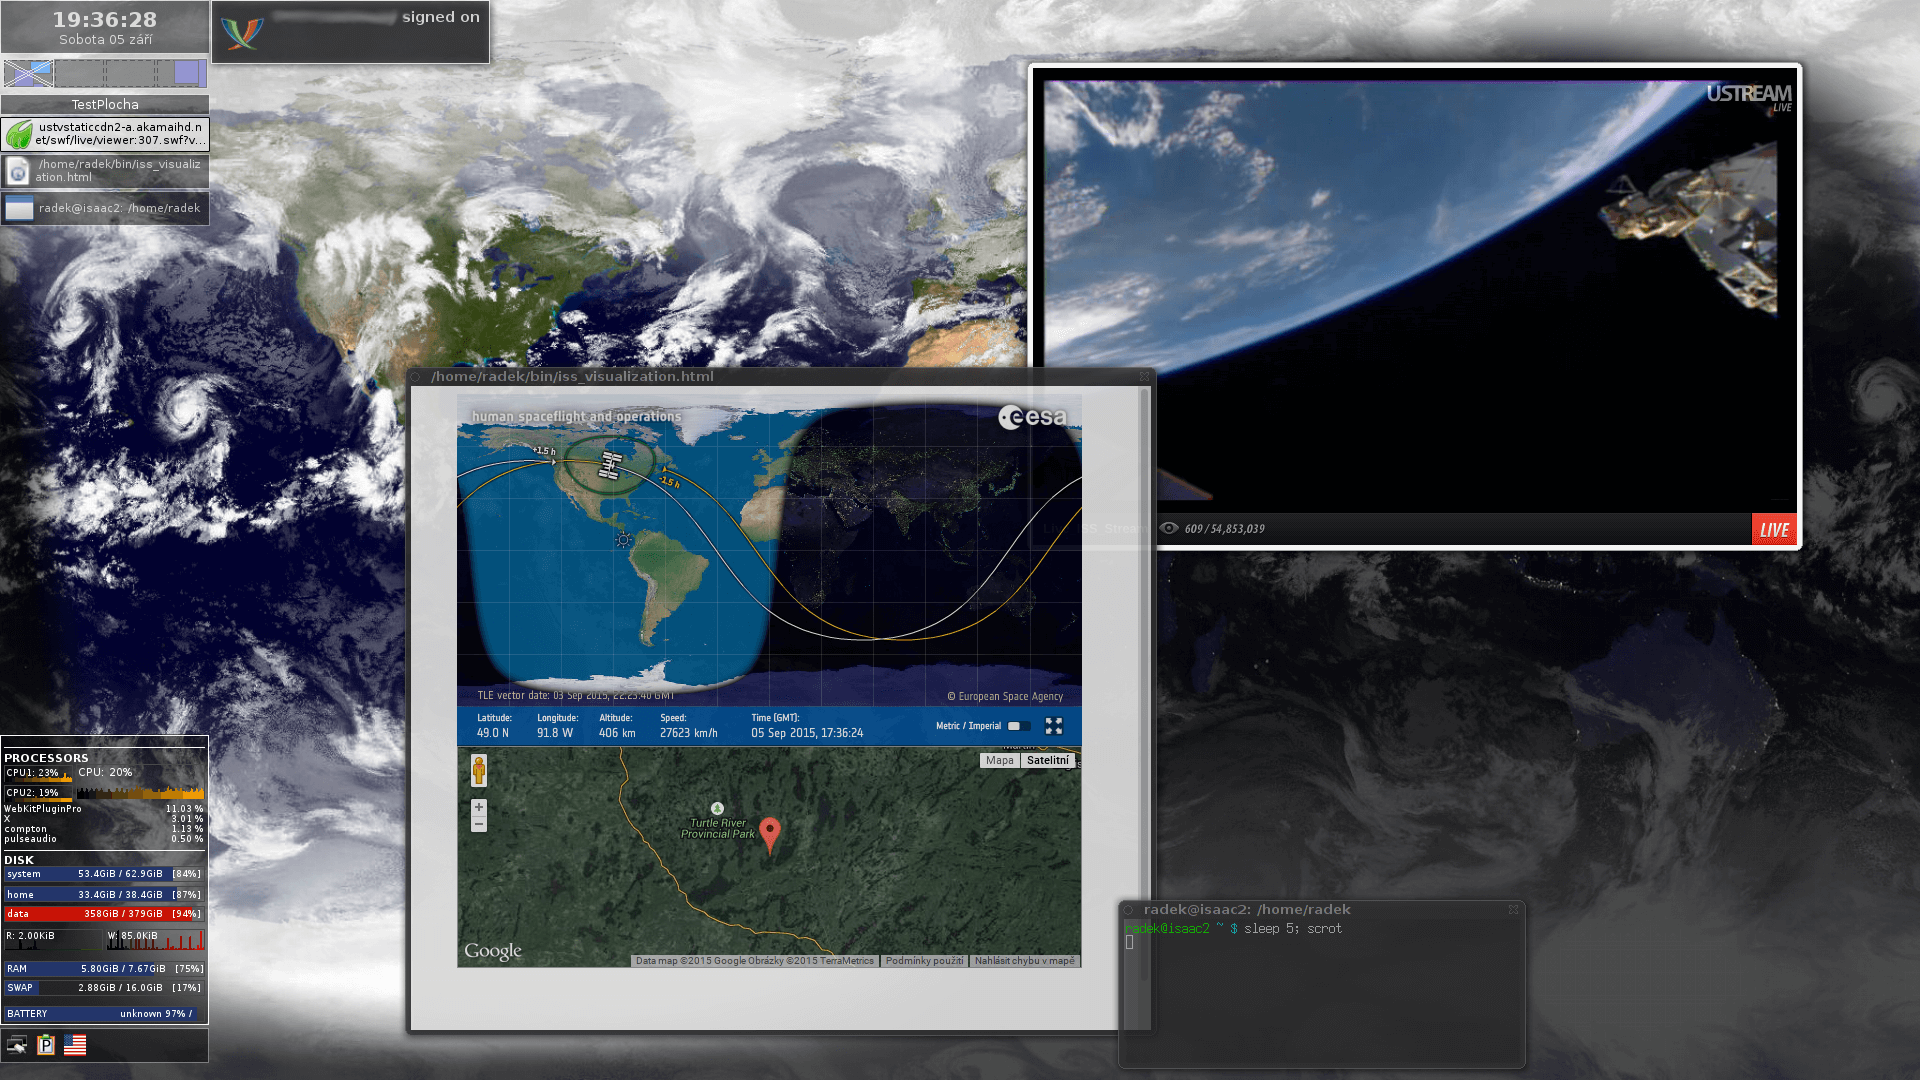Viewport: 1920px width, 1080px height.
Task: Click the CPU1: 23% graph
Action: (x=38, y=773)
